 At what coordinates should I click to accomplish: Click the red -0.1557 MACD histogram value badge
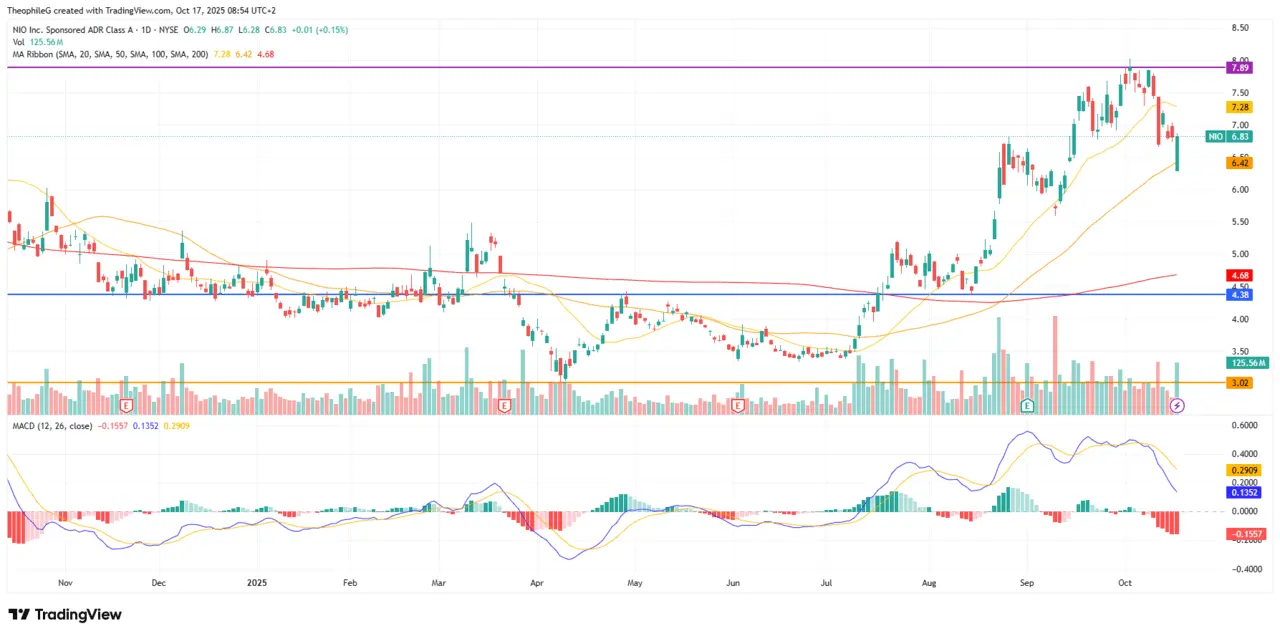[1245, 533]
